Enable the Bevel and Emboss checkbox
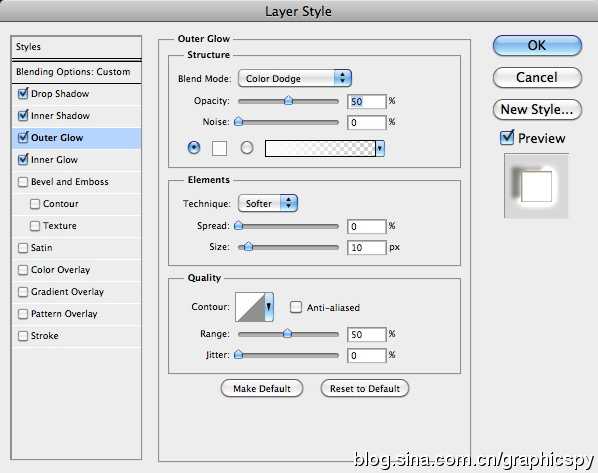Viewport: 598px width, 473px height. coord(23,182)
